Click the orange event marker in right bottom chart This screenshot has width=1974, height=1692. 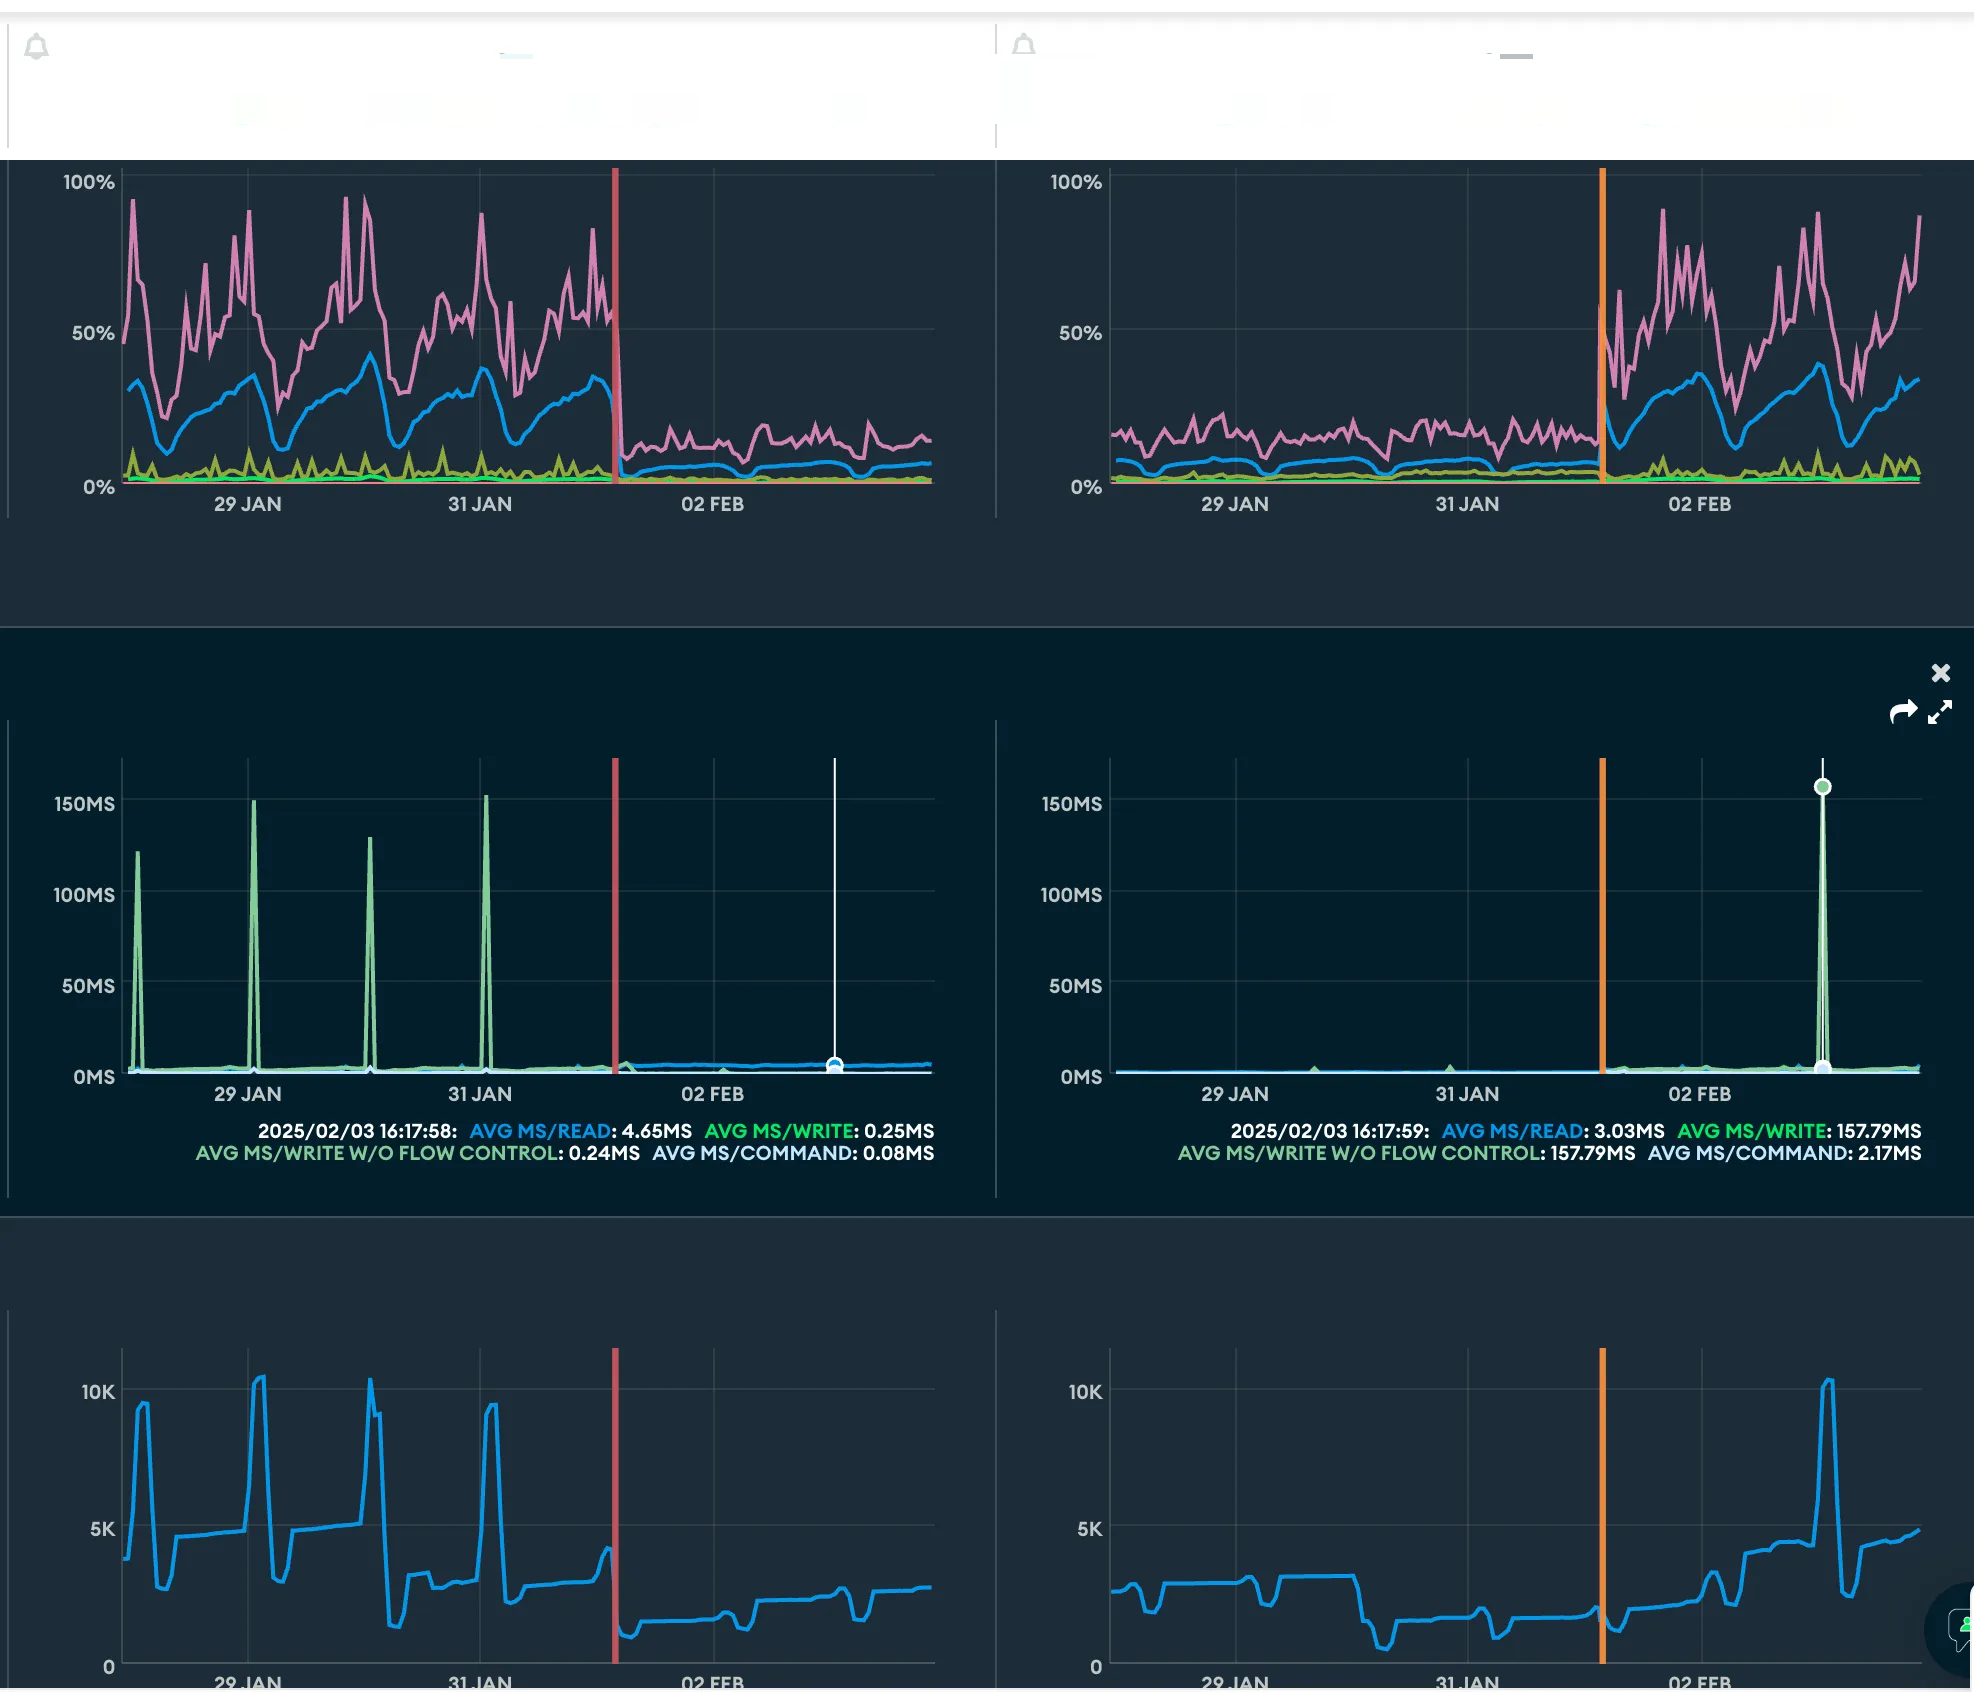1602,1505
